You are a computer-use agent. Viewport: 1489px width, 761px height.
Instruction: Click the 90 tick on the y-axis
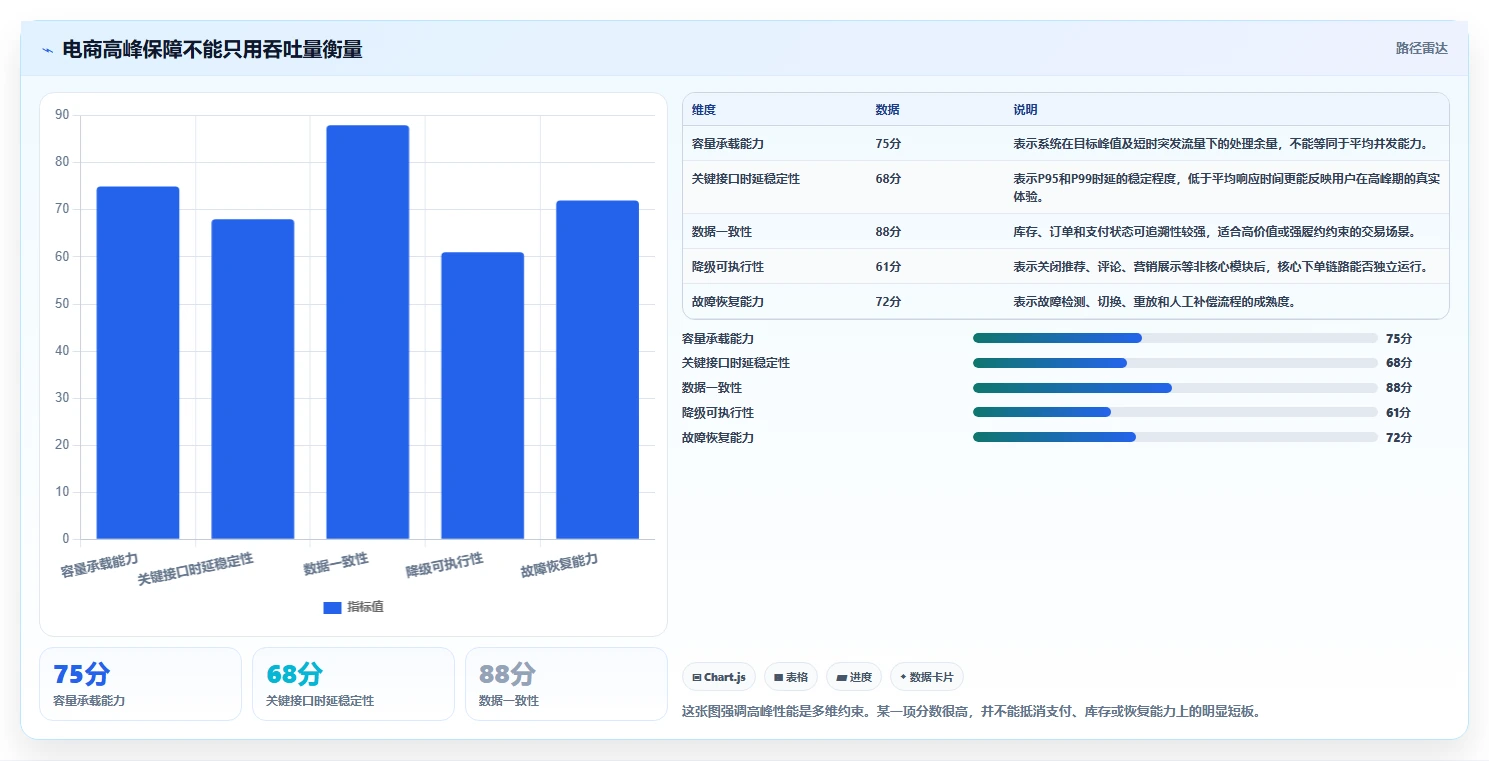(62, 115)
